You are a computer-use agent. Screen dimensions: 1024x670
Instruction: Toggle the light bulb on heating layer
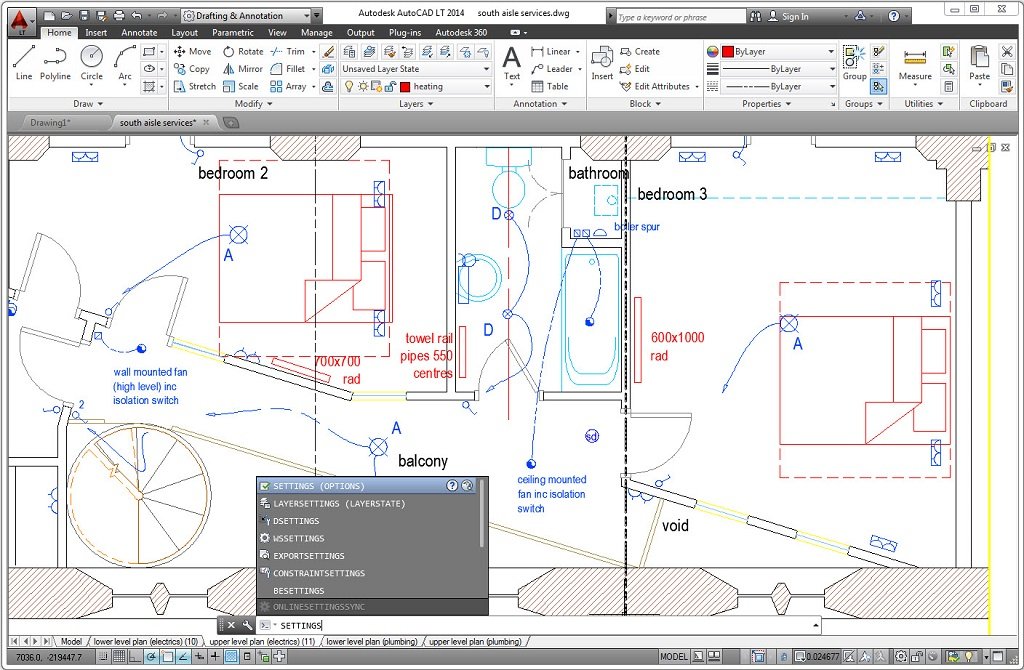pos(349,87)
